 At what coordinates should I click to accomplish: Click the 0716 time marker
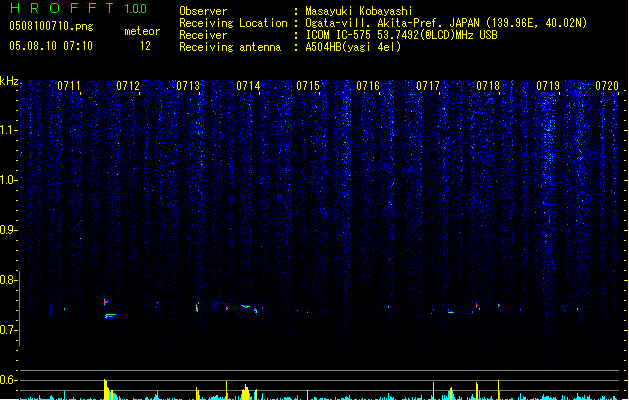(368, 86)
